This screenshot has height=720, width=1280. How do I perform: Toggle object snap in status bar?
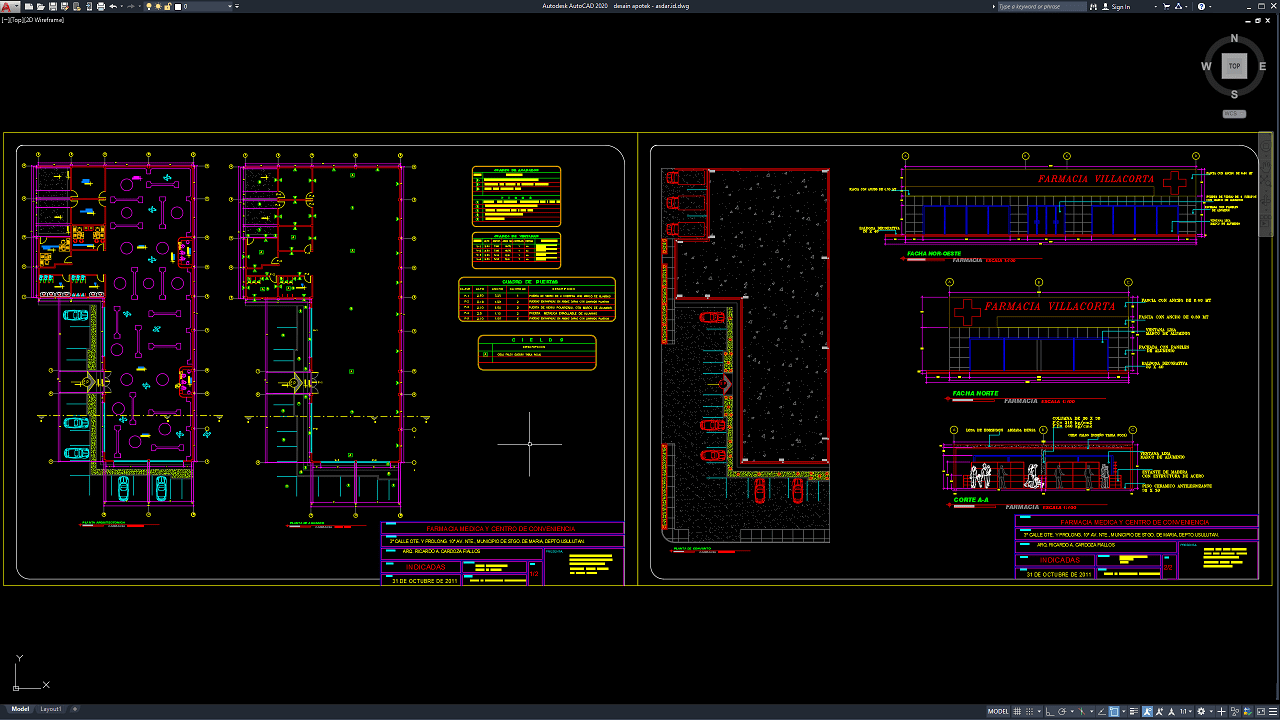1114,711
